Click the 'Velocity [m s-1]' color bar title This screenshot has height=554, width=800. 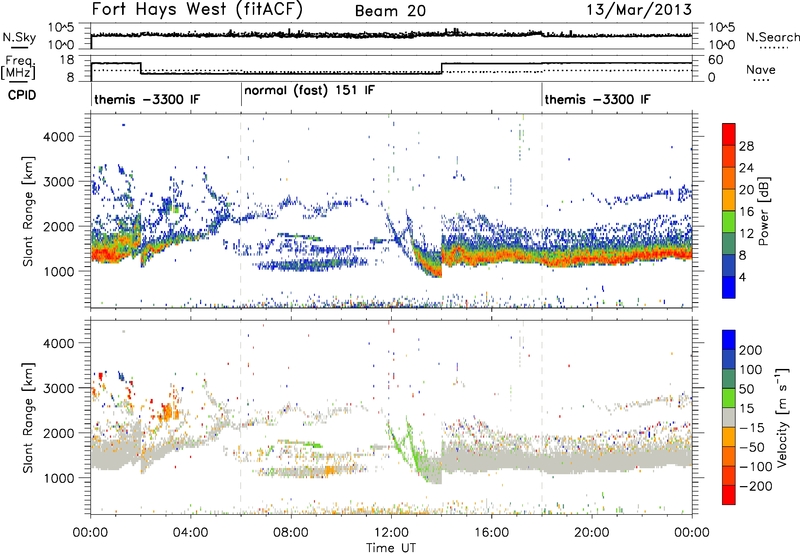[781, 417]
